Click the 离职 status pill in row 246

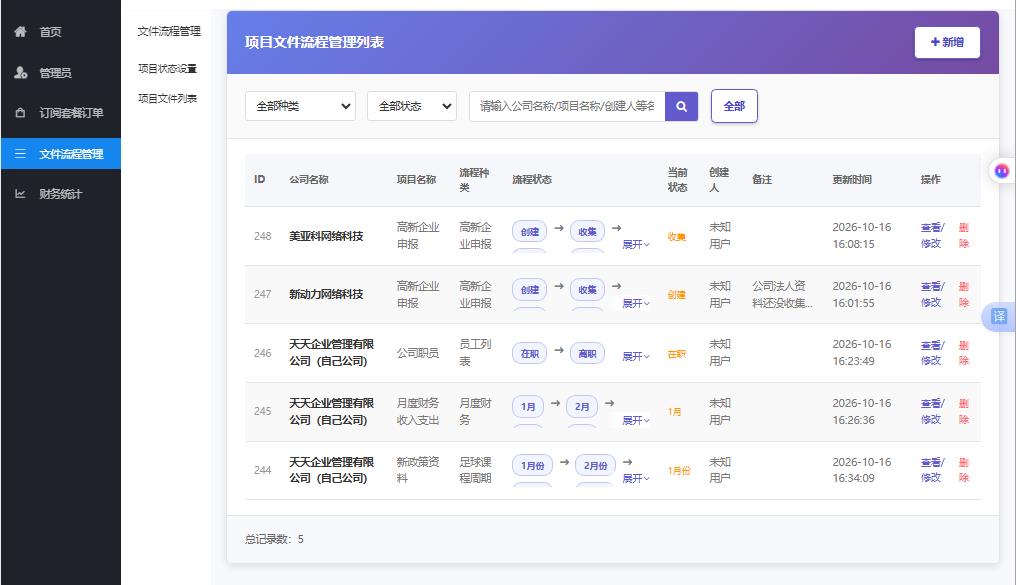pos(587,354)
